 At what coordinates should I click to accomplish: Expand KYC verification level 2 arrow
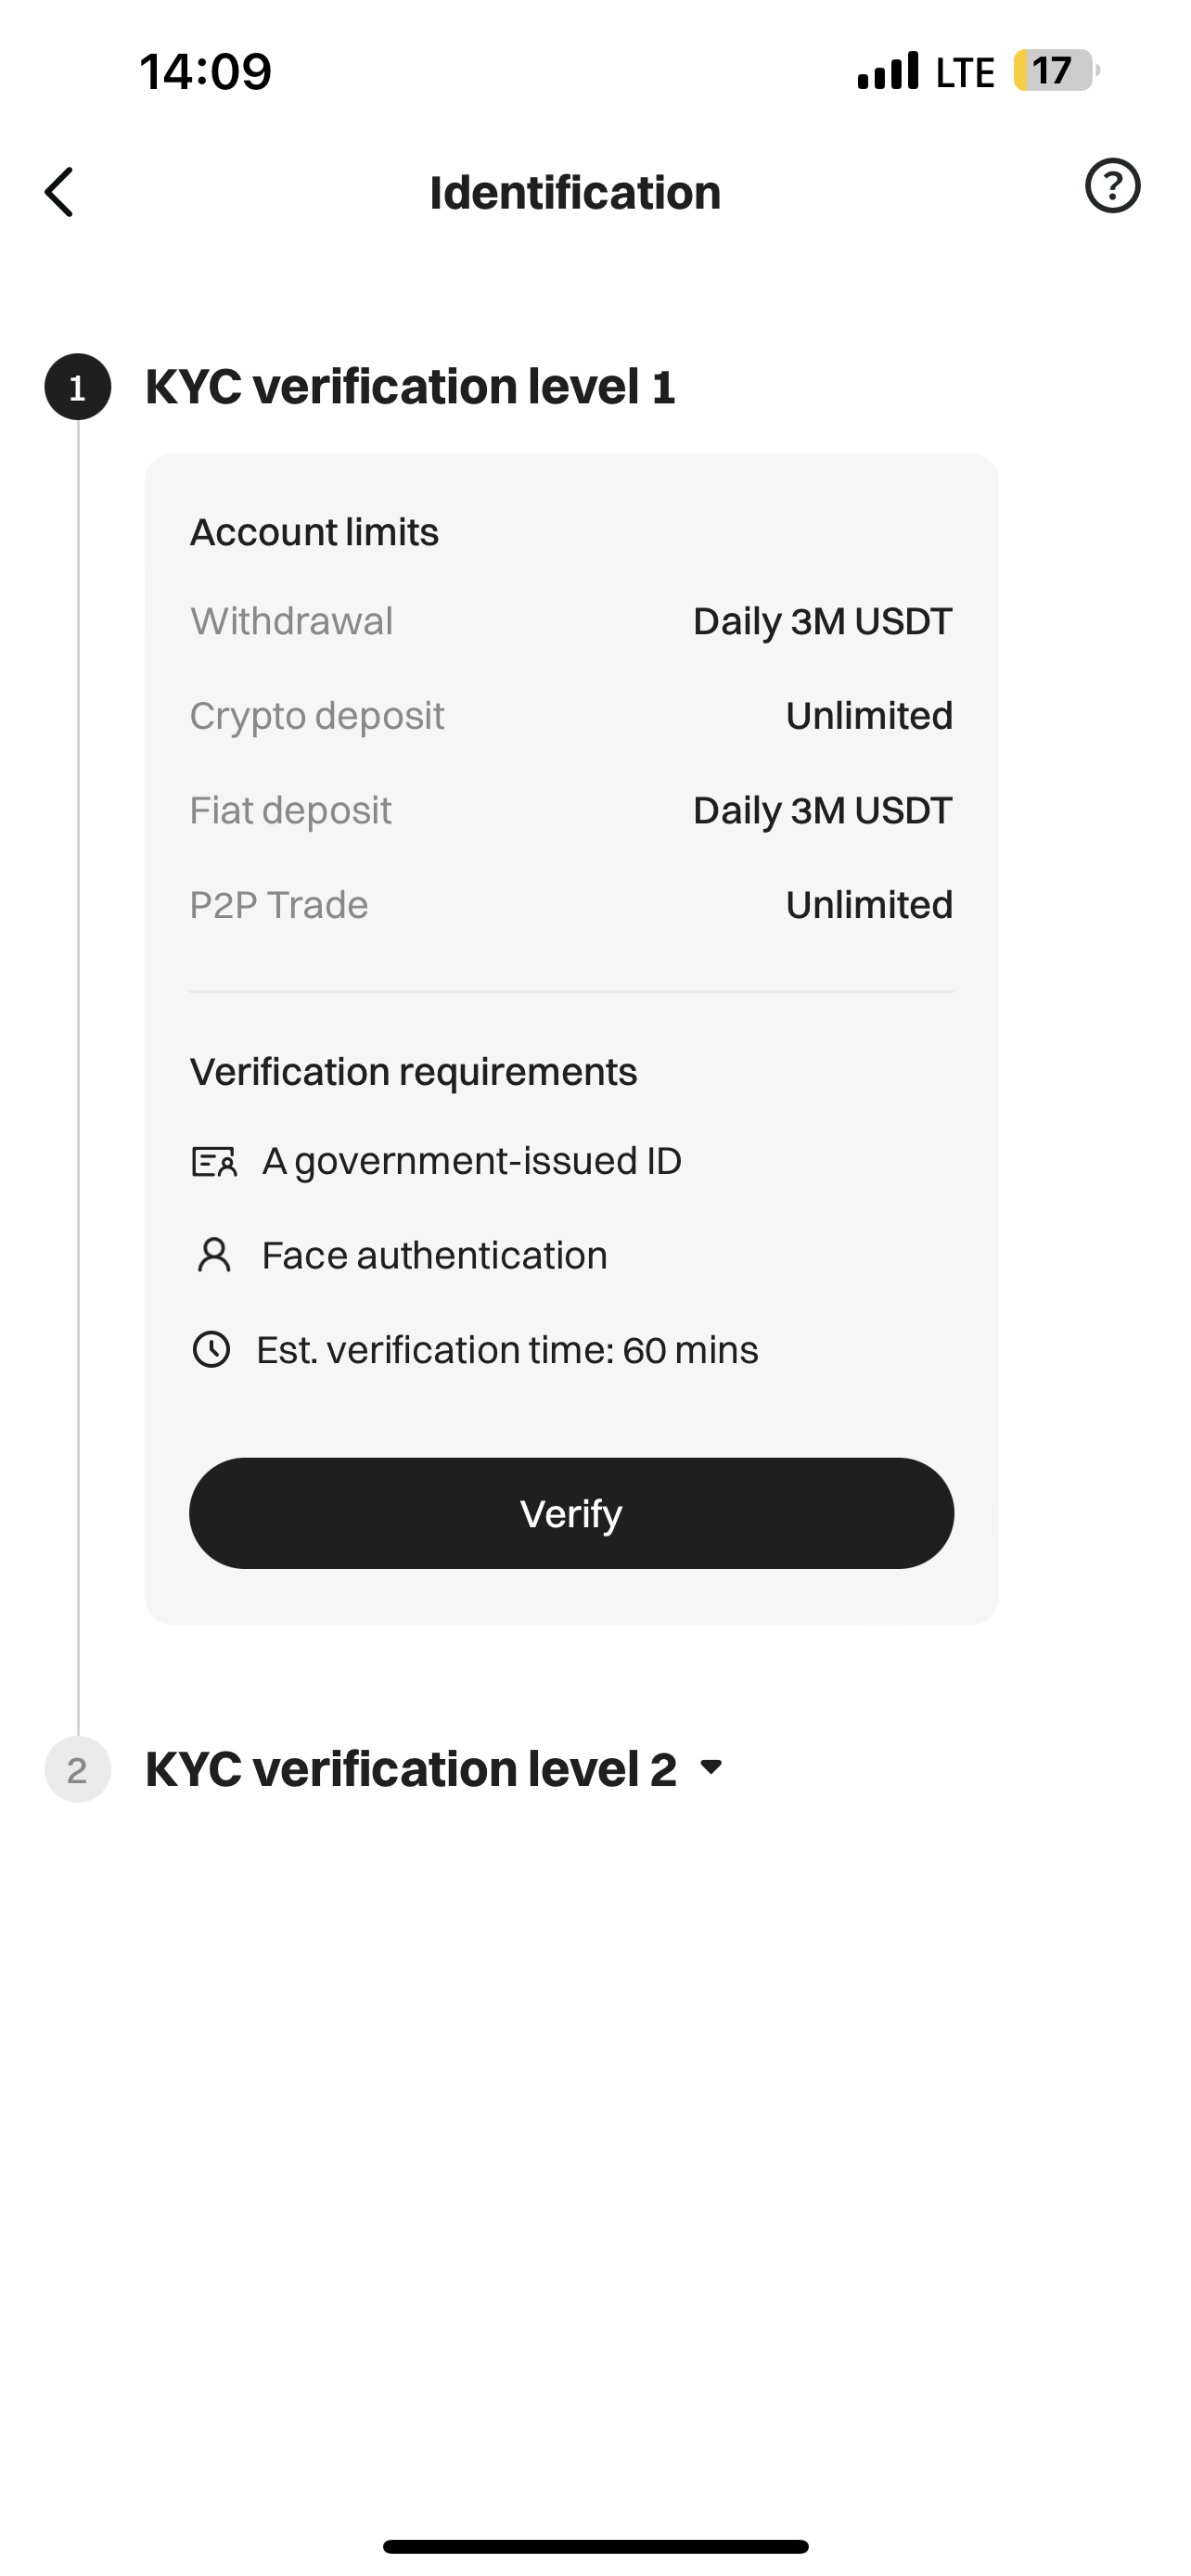click(711, 1767)
